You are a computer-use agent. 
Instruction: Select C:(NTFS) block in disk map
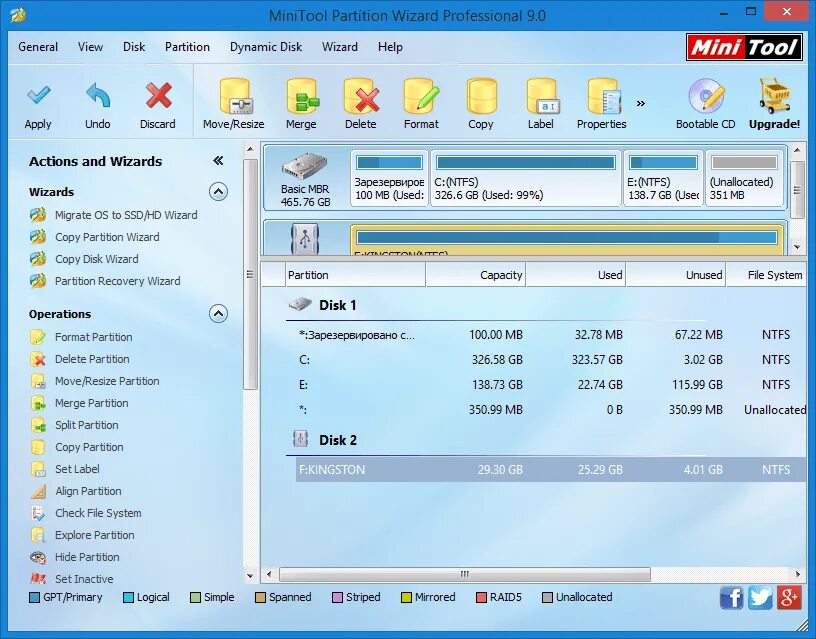(x=526, y=178)
